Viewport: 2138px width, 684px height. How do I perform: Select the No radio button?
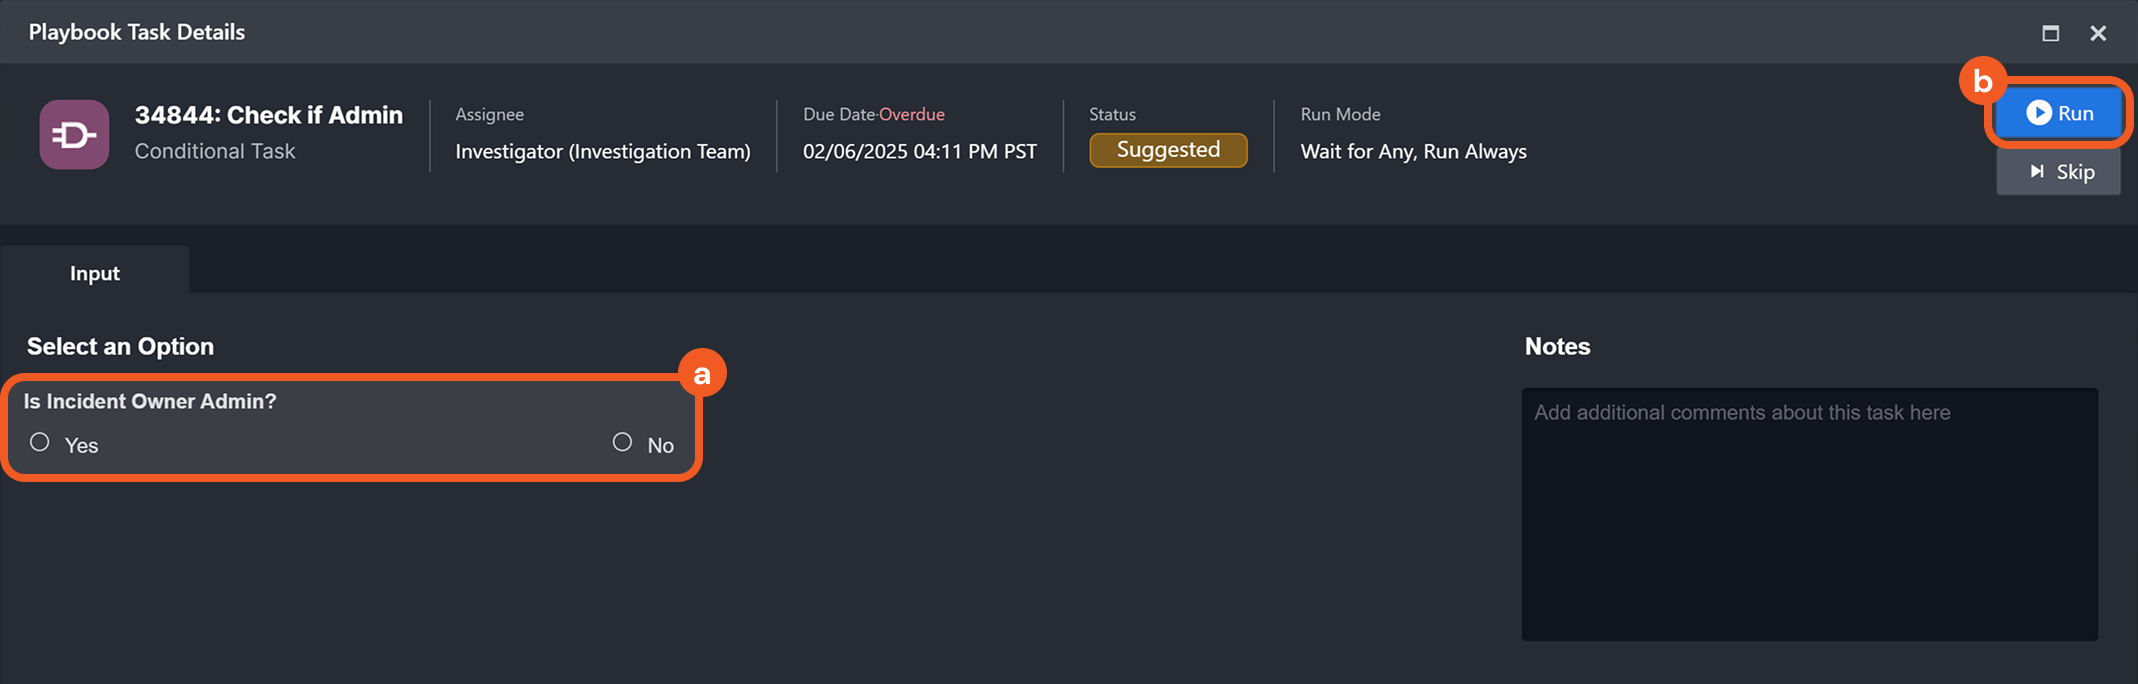622,442
